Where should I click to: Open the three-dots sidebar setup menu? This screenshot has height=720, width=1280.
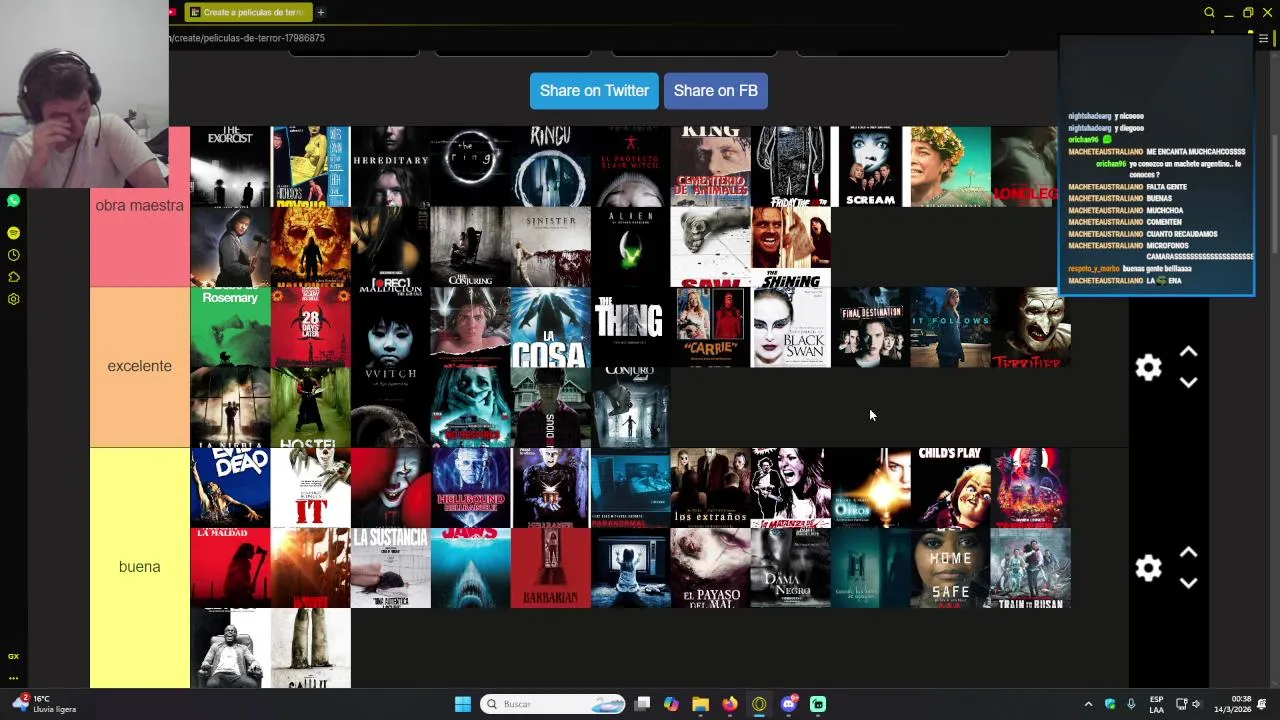tap(13, 678)
